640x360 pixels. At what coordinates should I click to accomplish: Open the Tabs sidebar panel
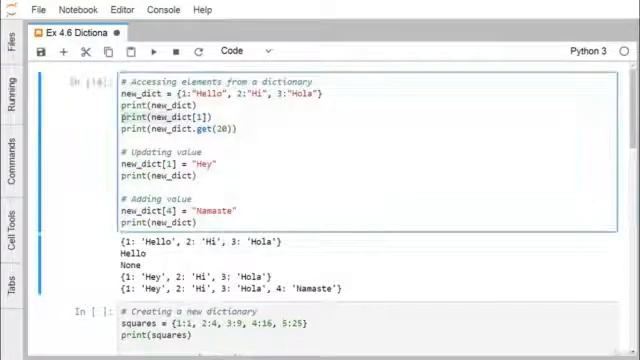(x=11, y=285)
